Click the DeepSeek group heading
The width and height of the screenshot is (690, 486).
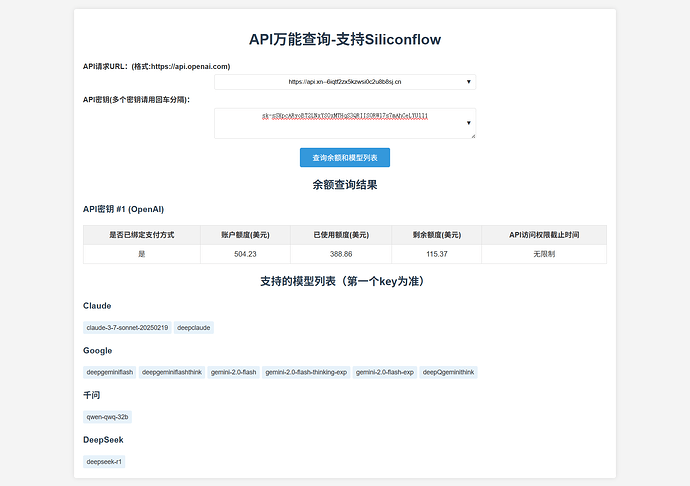pyautogui.click(x=103, y=440)
